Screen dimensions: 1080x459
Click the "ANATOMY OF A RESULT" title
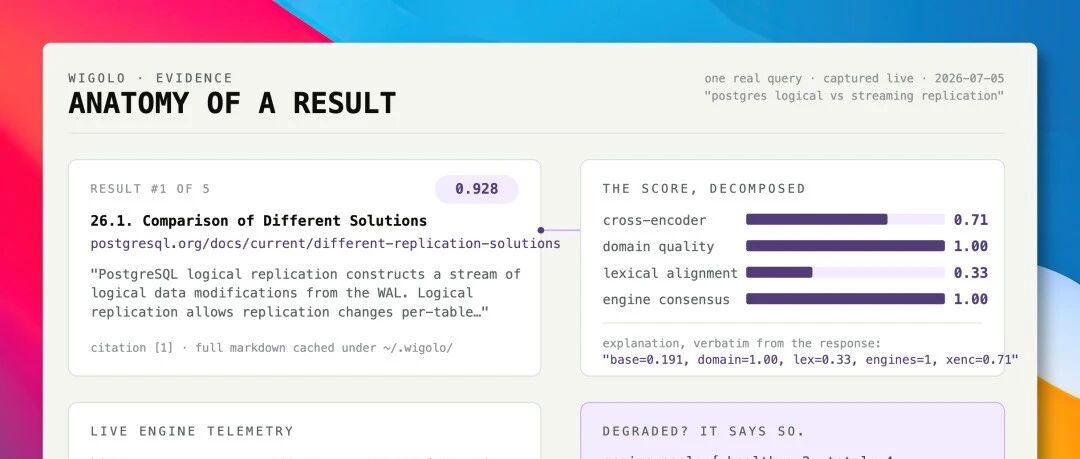click(232, 103)
